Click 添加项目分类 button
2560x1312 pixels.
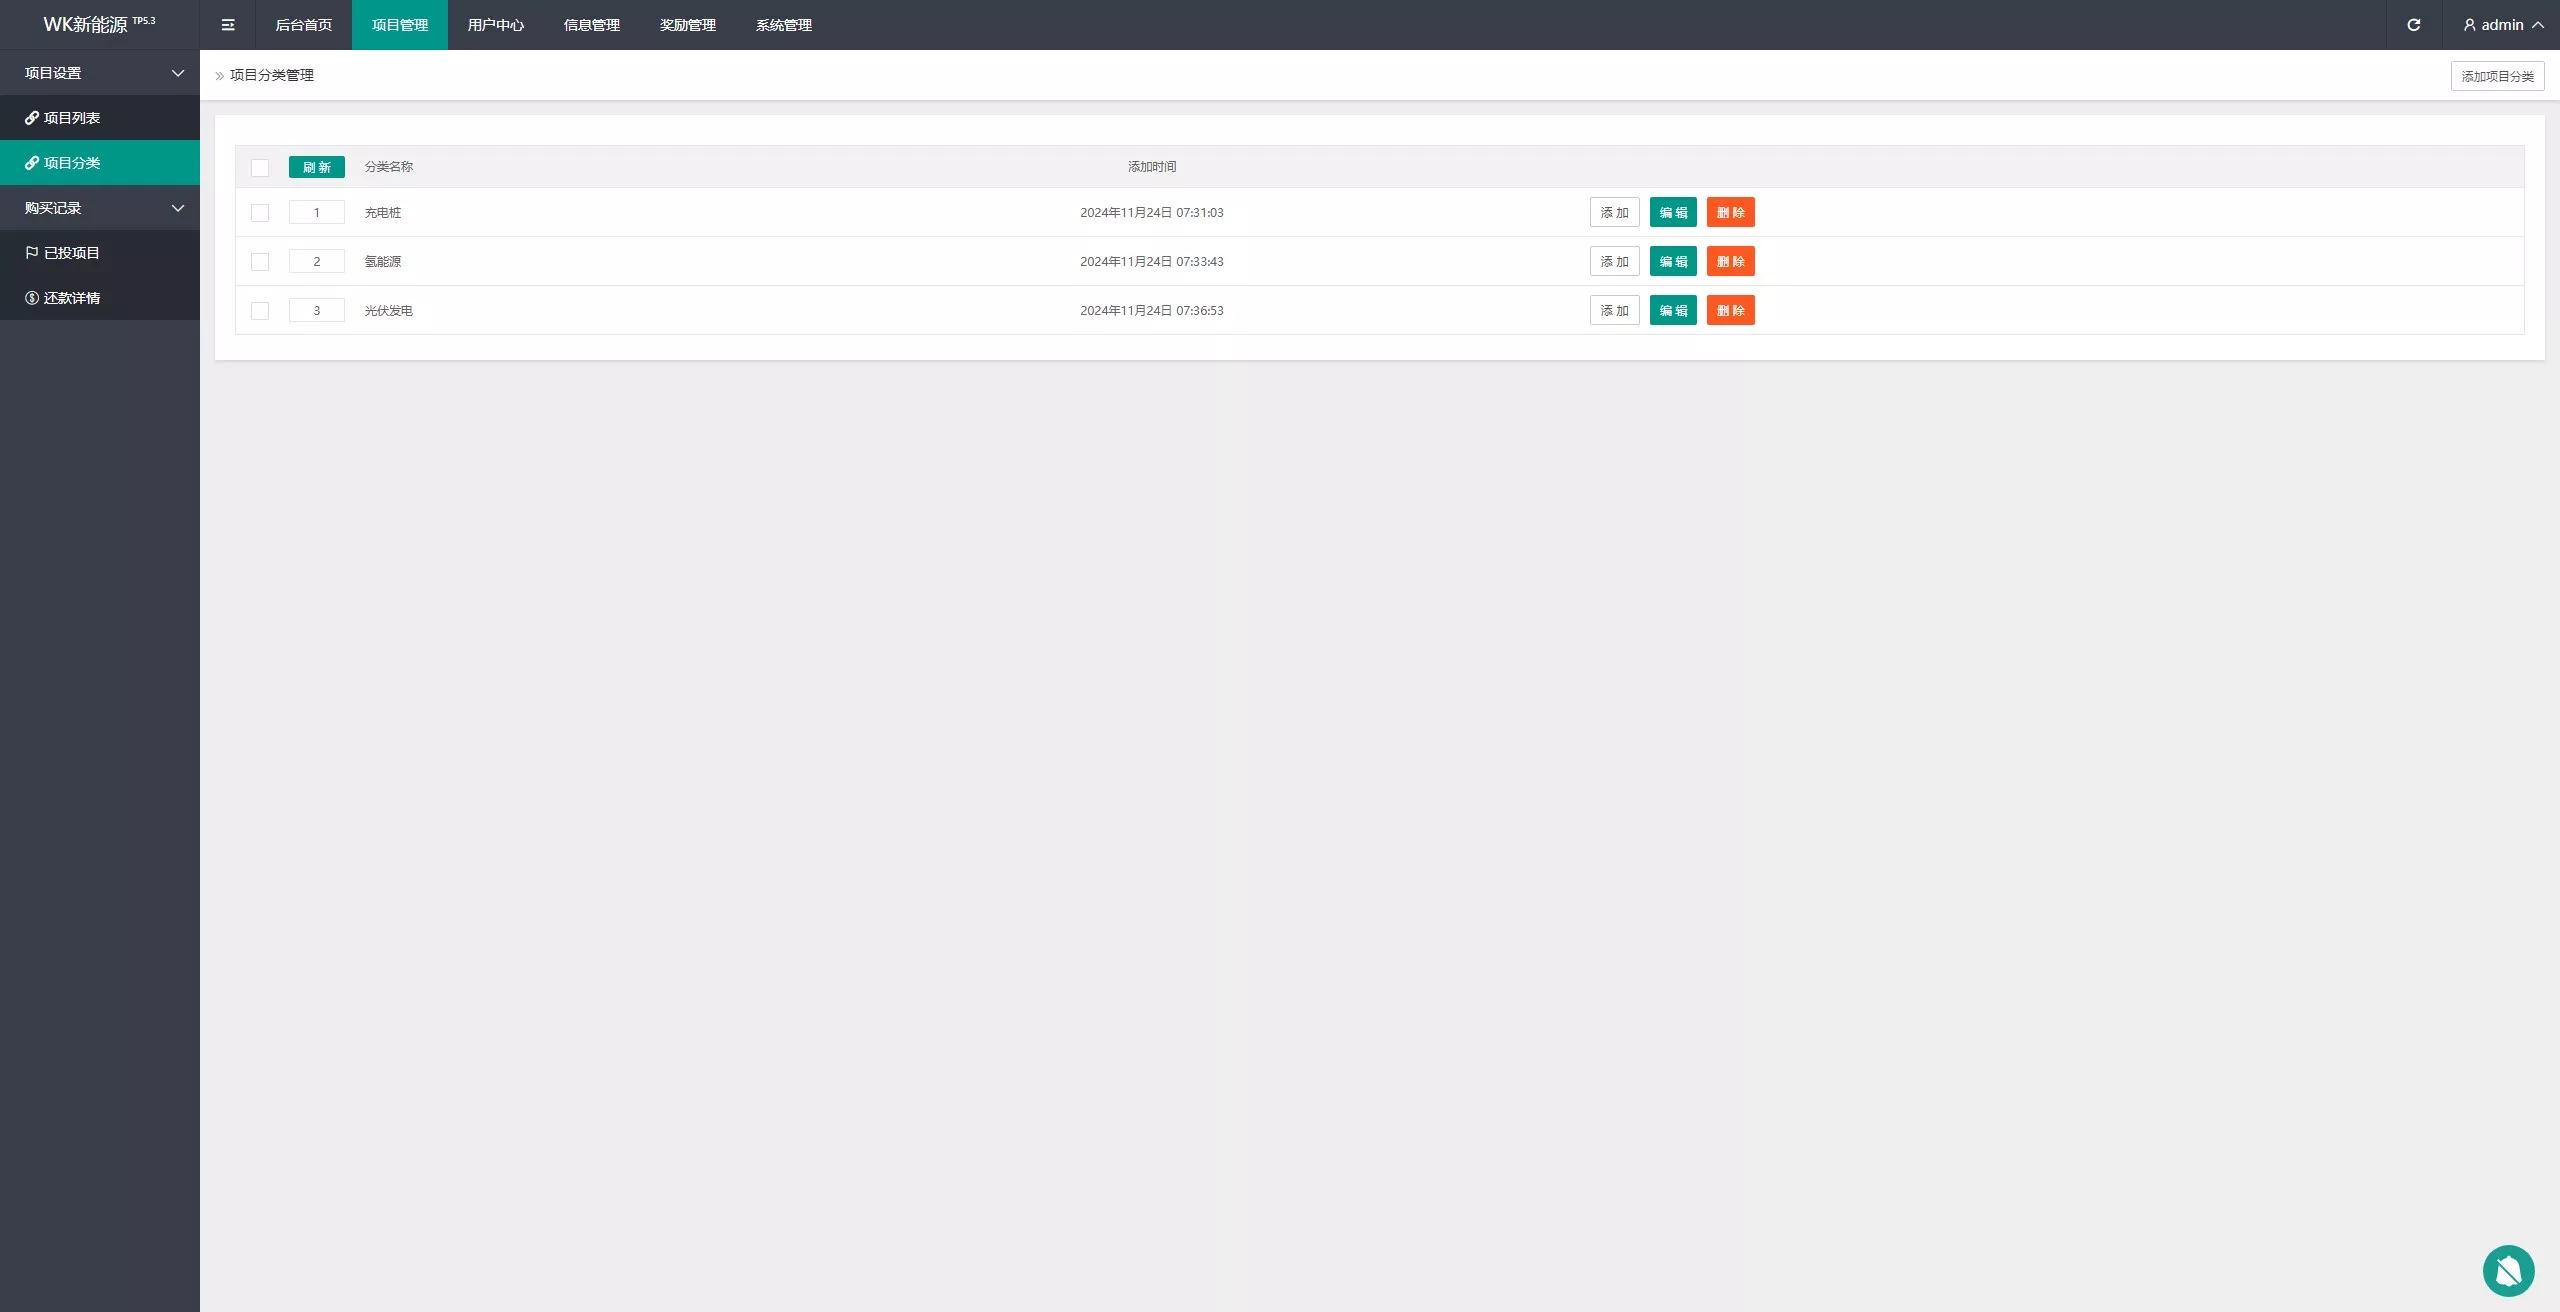(x=2497, y=76)
